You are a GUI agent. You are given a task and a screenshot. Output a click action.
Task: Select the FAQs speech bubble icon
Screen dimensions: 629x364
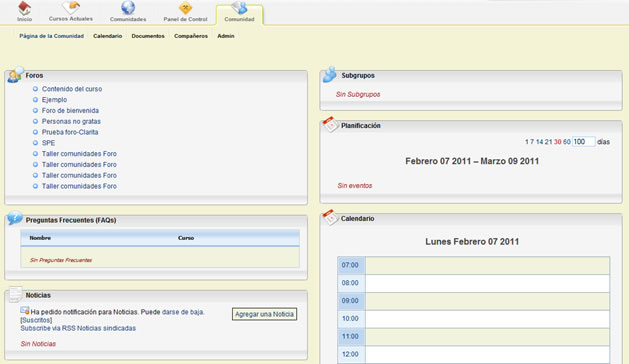15,218
